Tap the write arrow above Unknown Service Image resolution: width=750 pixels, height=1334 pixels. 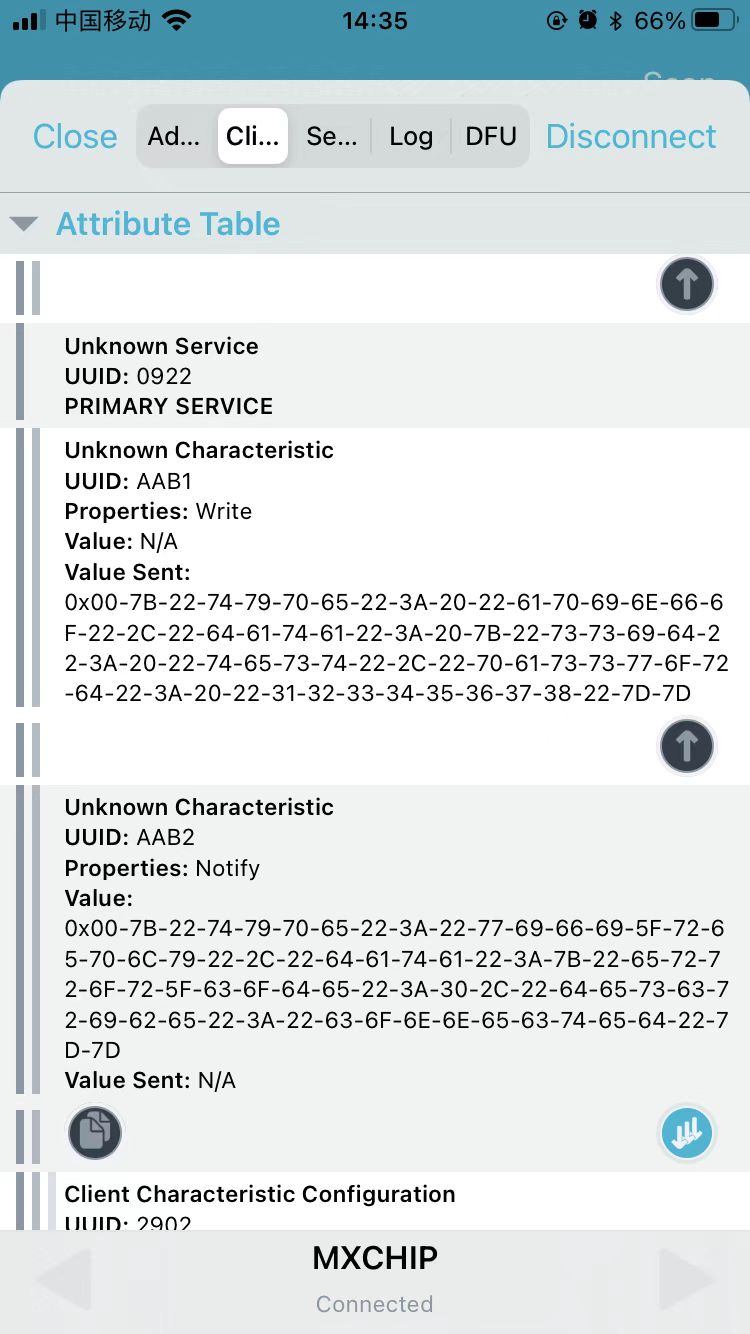(x=686, y=285)
